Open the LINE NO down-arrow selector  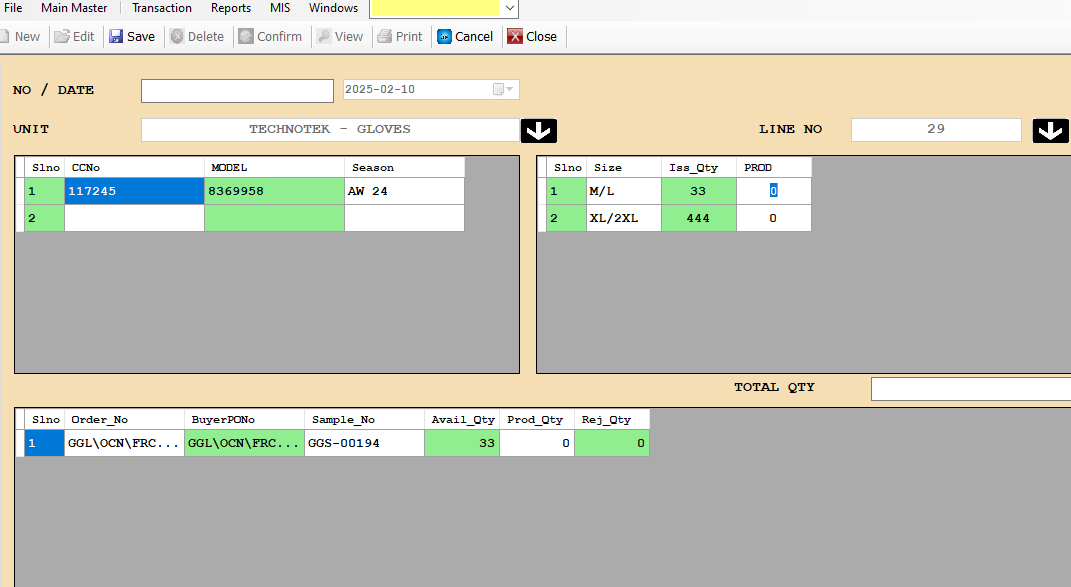1050,131
